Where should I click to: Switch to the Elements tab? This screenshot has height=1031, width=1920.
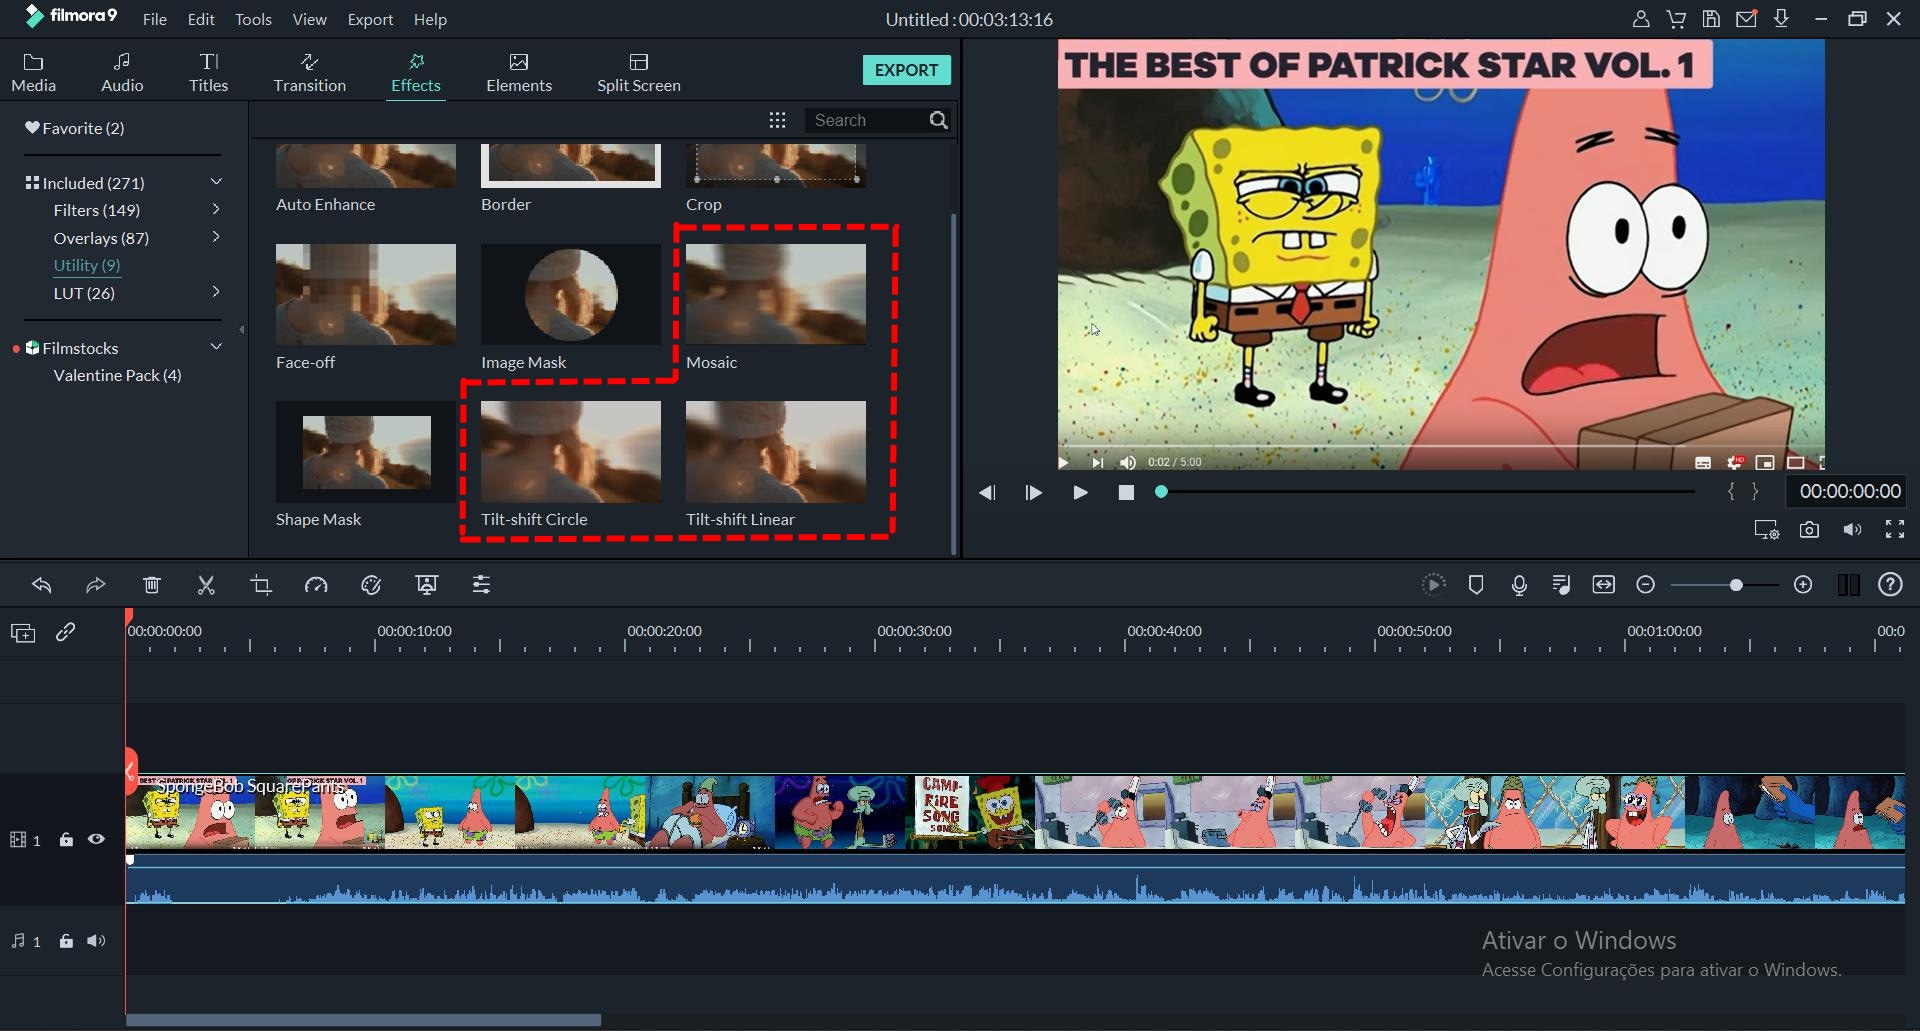[519, 73]
